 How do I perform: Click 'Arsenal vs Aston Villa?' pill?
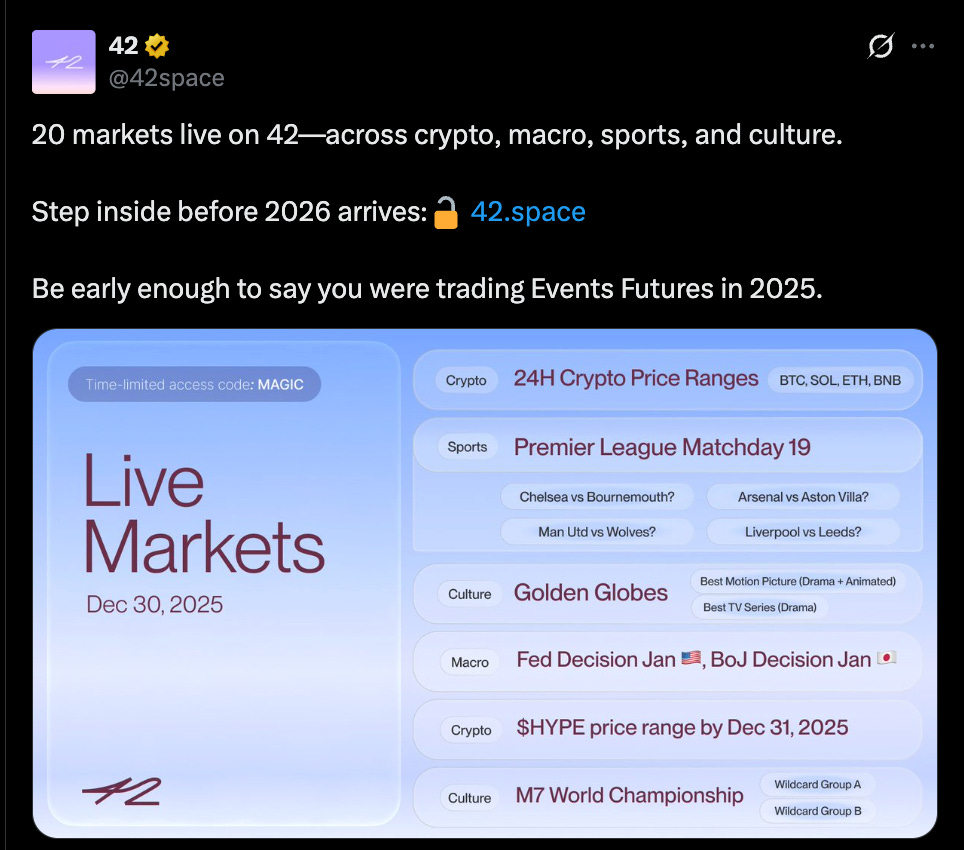click(x=803, y=497)
